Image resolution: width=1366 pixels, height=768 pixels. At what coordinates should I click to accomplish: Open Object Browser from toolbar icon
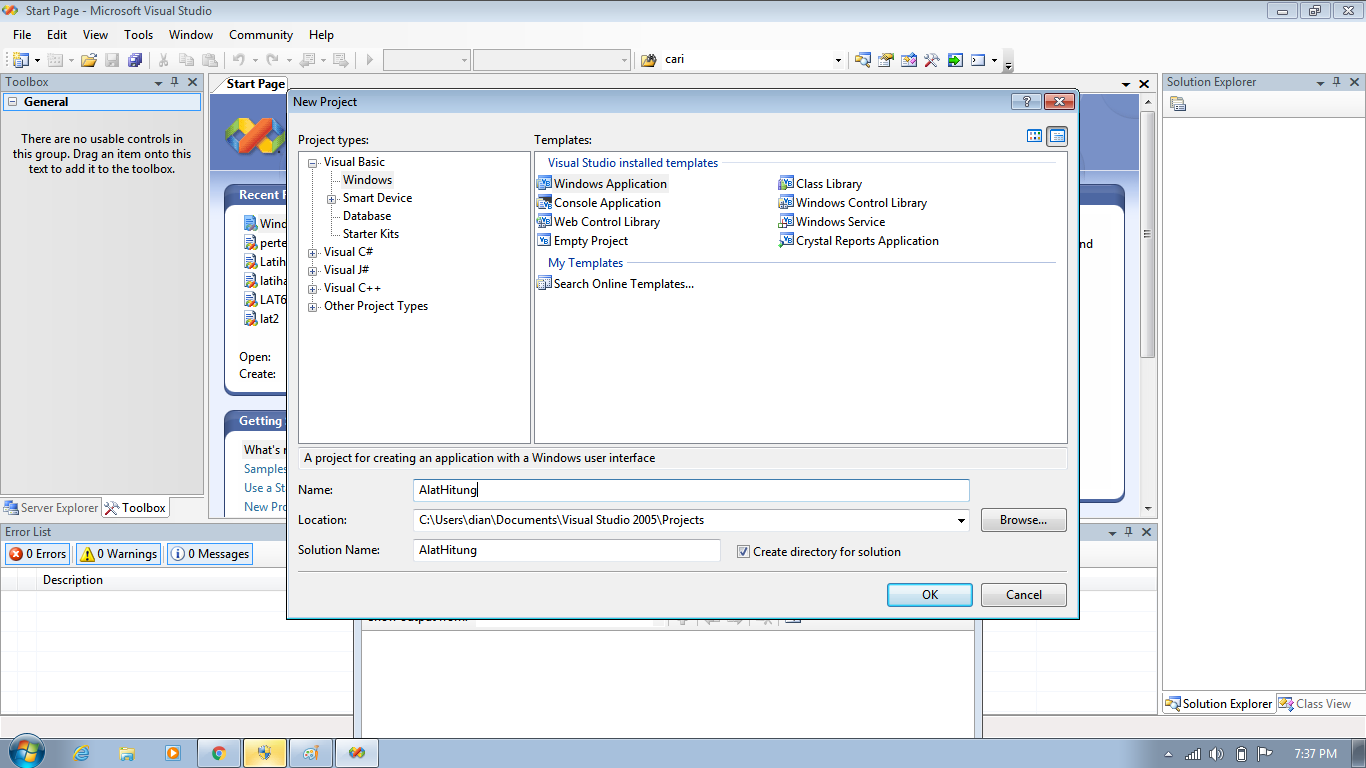908,60
